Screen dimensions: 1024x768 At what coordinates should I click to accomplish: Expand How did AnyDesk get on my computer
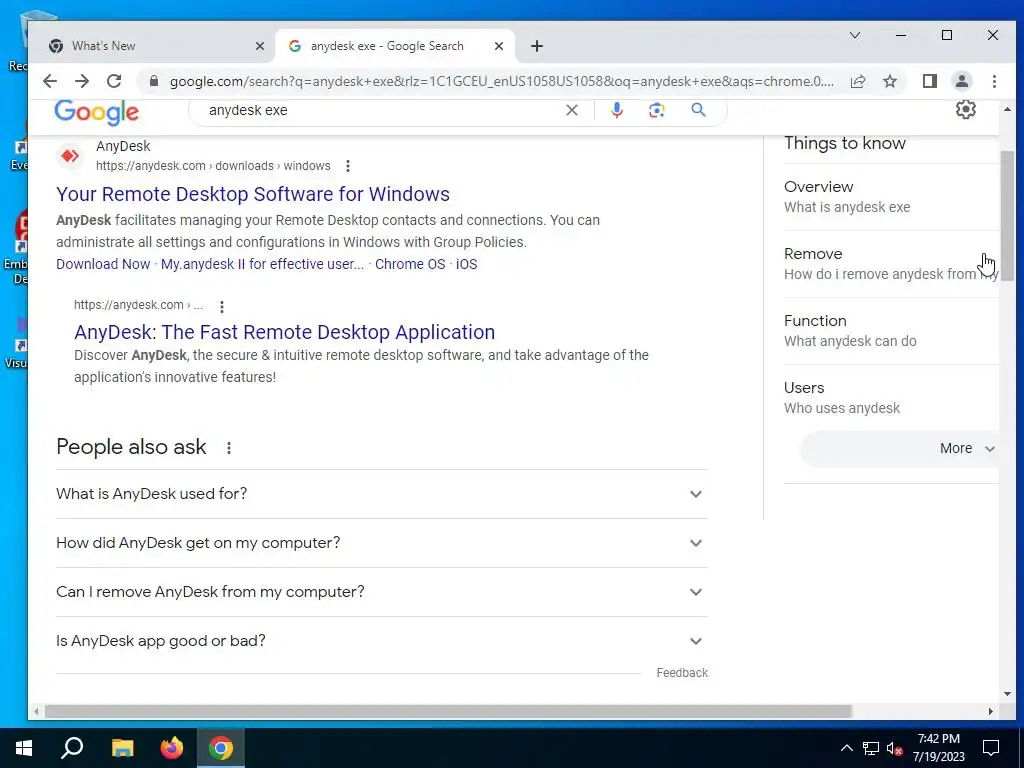click(x=382, y=543)
